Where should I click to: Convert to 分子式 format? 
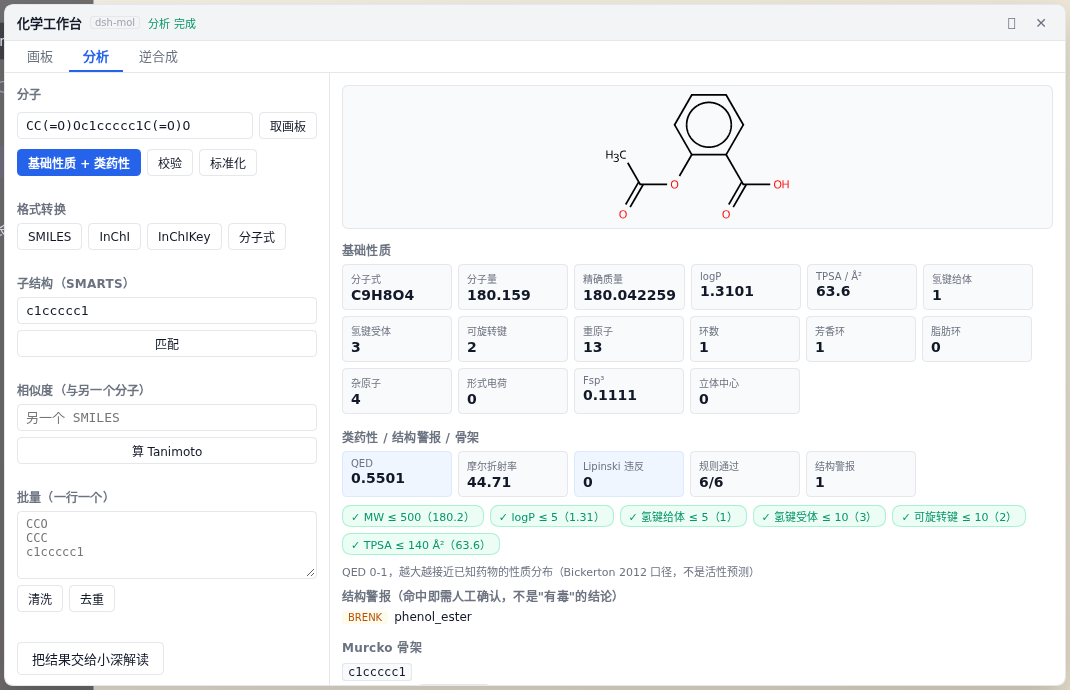pyautogui.click(x=257, y=237)
